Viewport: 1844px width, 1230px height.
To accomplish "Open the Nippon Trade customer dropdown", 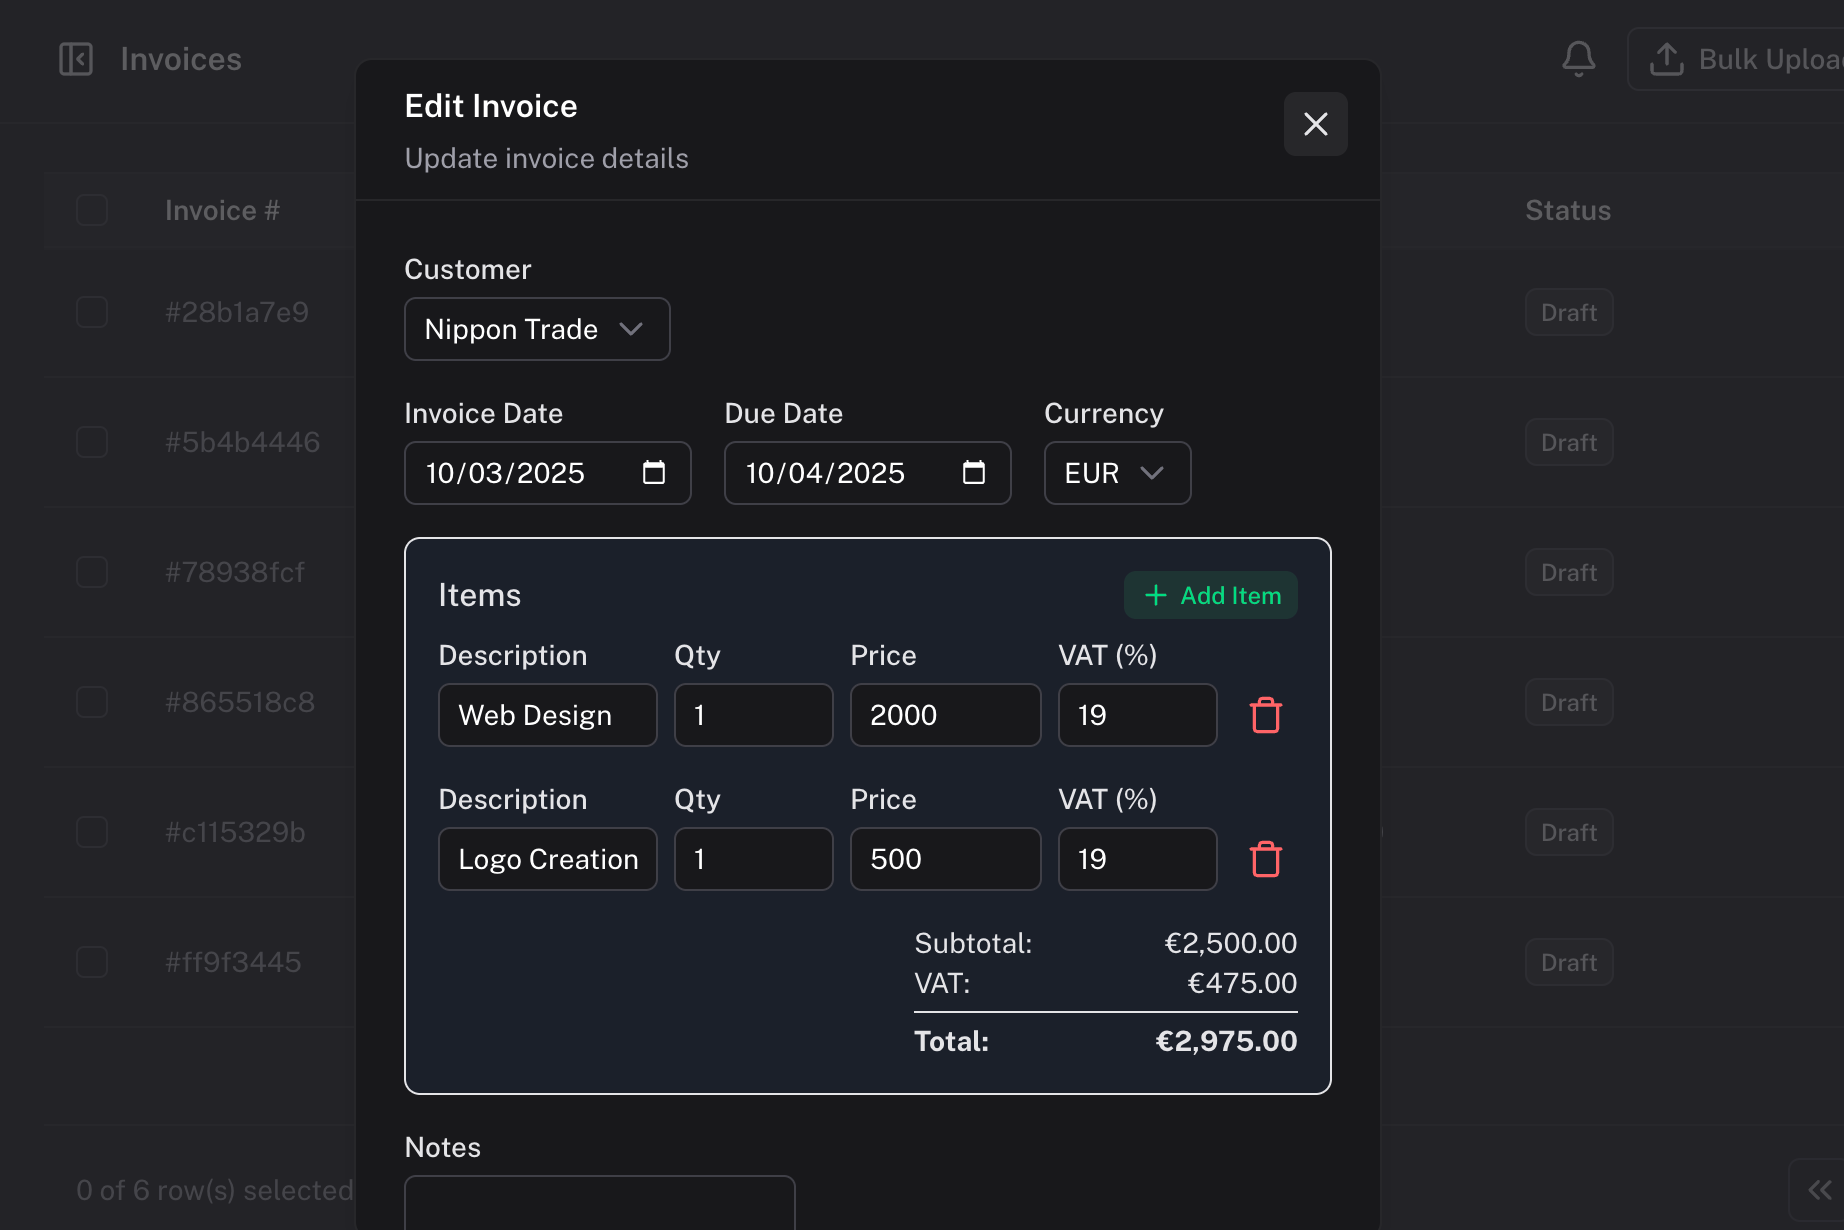I will pos(537,329).
